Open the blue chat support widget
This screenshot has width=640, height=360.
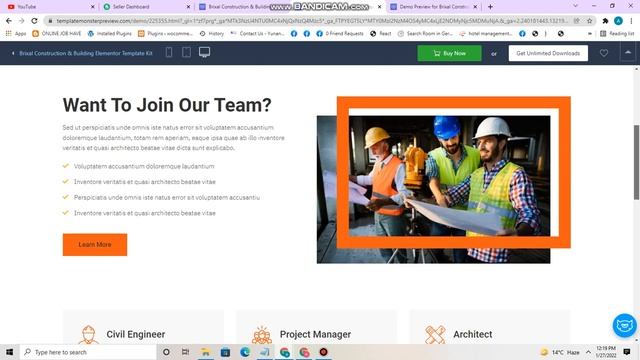point(624,325)
